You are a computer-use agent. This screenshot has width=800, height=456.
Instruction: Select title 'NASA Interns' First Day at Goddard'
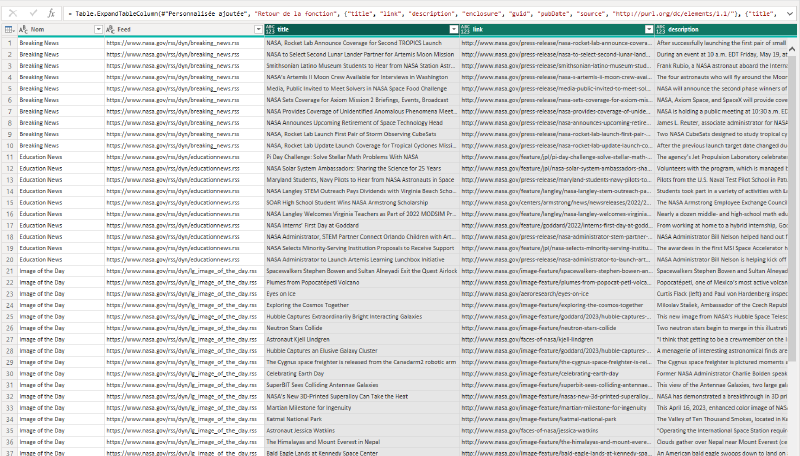click(362, 225)
